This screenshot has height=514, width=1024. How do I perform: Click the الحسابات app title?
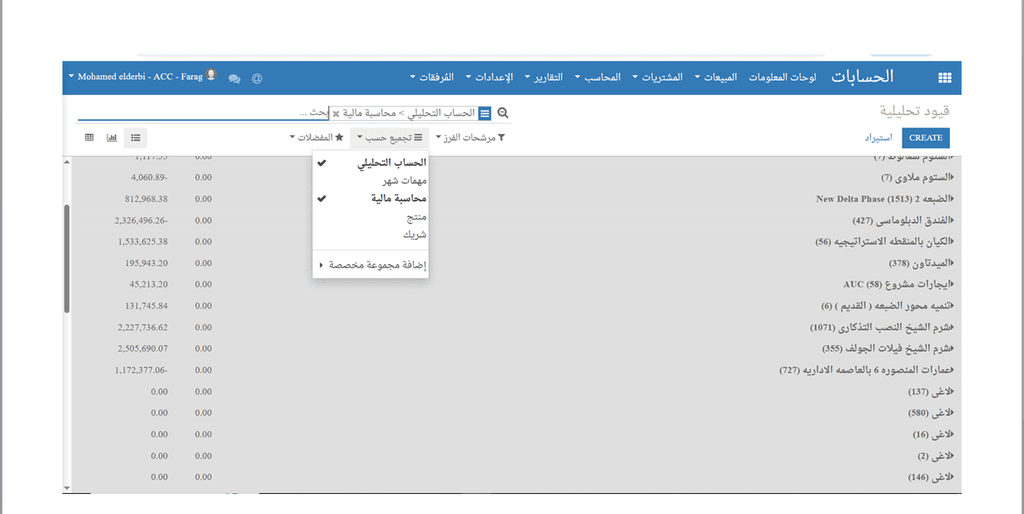(x=862, y=77)
